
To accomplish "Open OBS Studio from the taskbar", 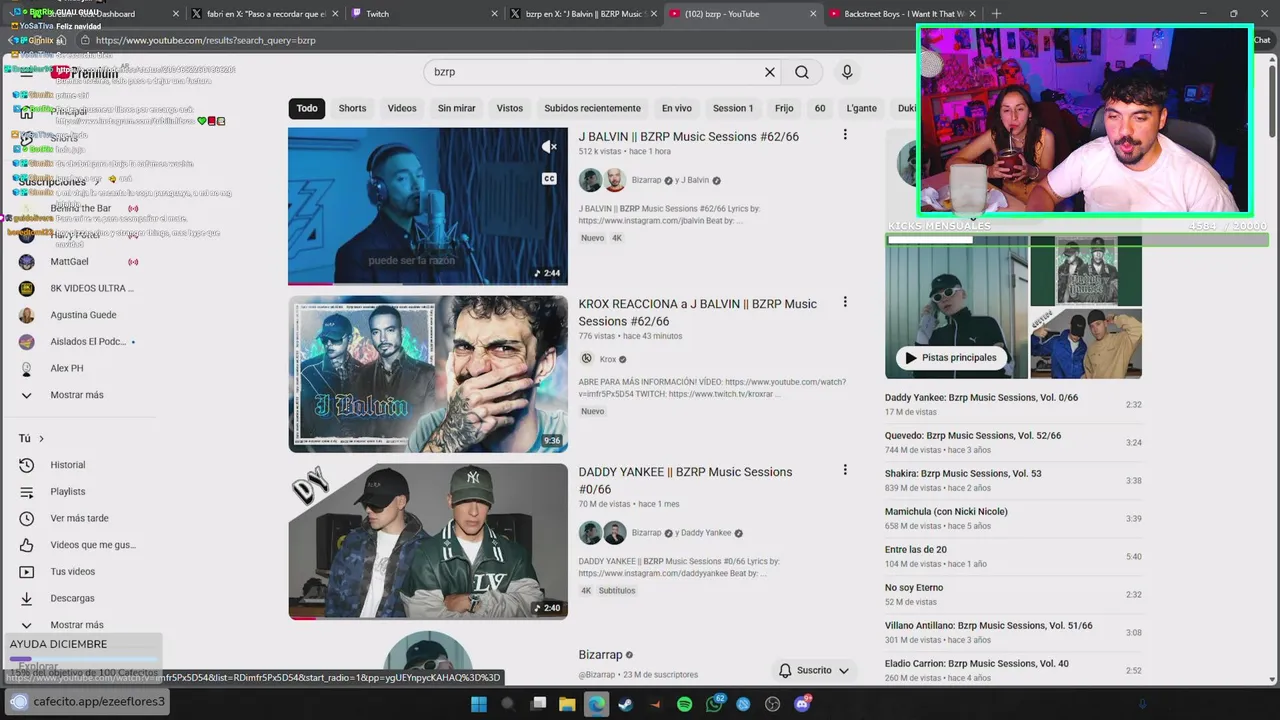I will (773, 704).
